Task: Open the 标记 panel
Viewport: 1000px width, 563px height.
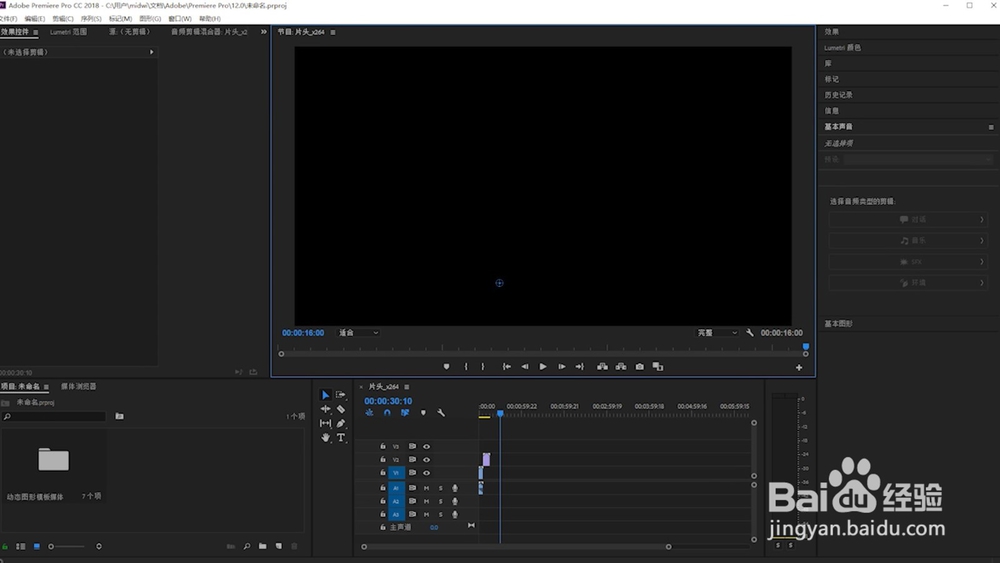Action: coord(832,79)
